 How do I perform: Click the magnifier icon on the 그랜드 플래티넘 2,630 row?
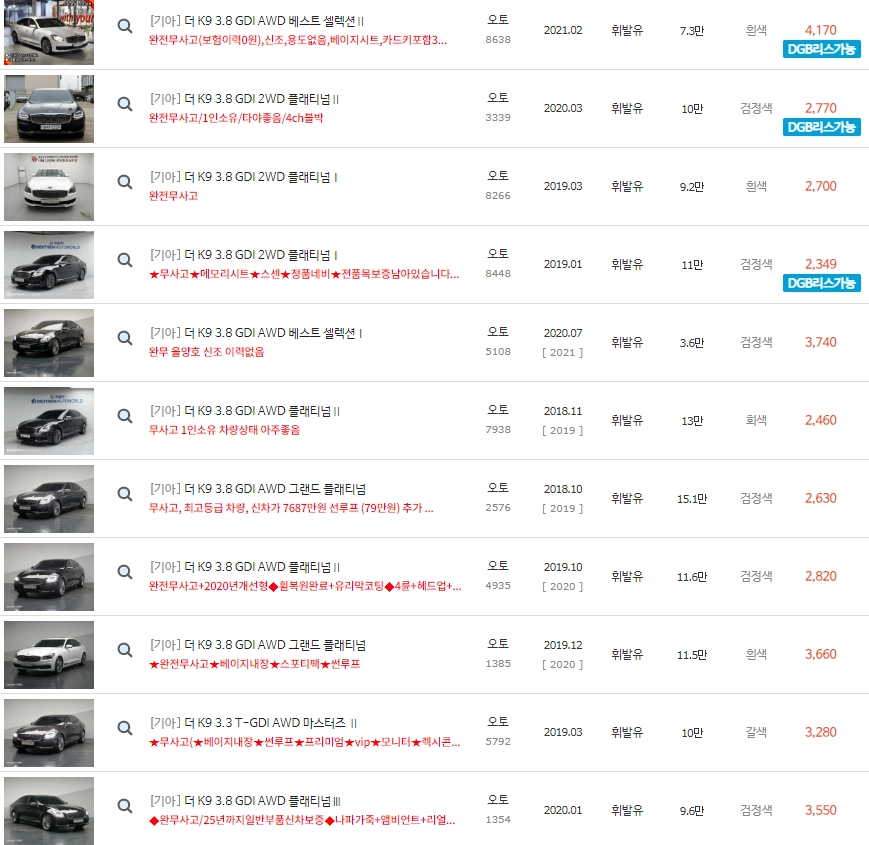click(x=124, y=495)
